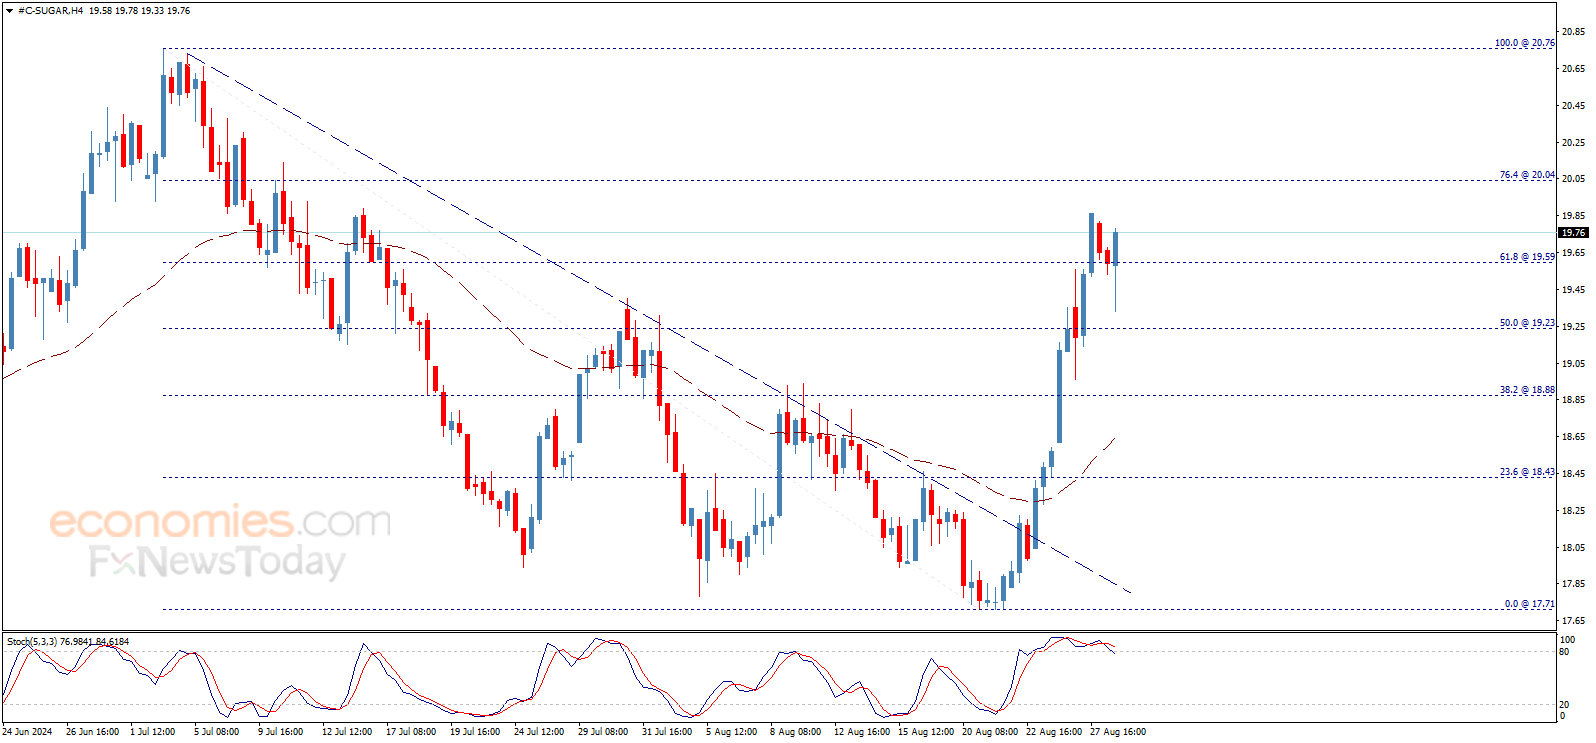Click the 20.85 price axis value
This screenshot has width=1596, height=743.
pos(1573,32)
